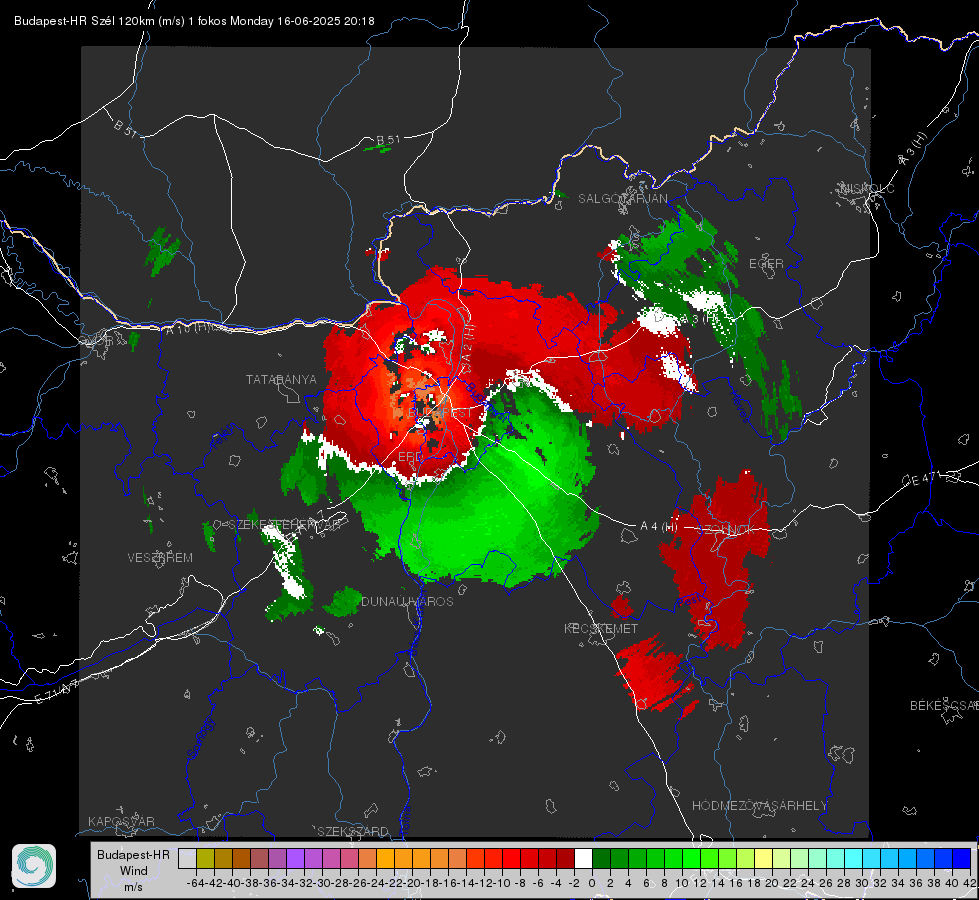
Task: Click the 'Budapest-HR Wind m/s' legend label
Action: click(134, 870)
